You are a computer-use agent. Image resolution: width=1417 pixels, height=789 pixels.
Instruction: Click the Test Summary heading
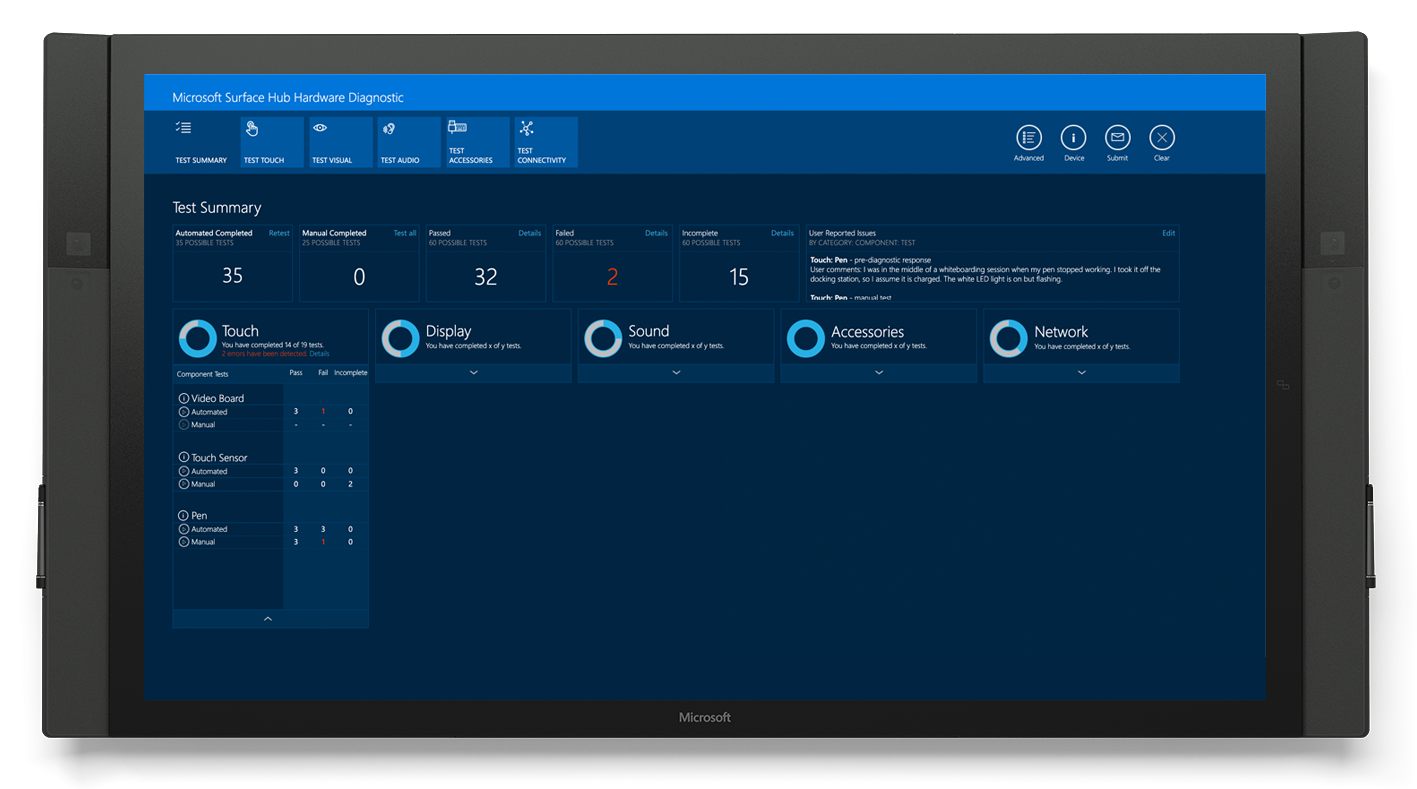217,208
